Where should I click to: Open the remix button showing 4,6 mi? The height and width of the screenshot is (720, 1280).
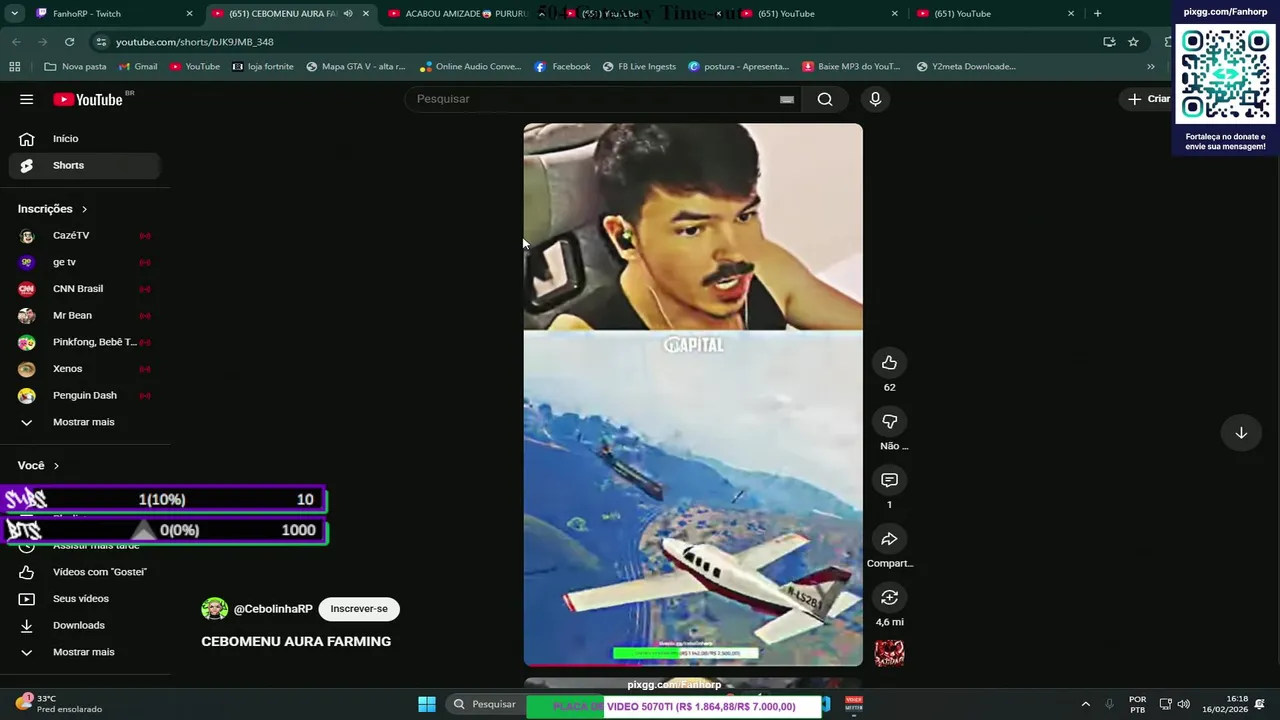[x=889, y=598]
